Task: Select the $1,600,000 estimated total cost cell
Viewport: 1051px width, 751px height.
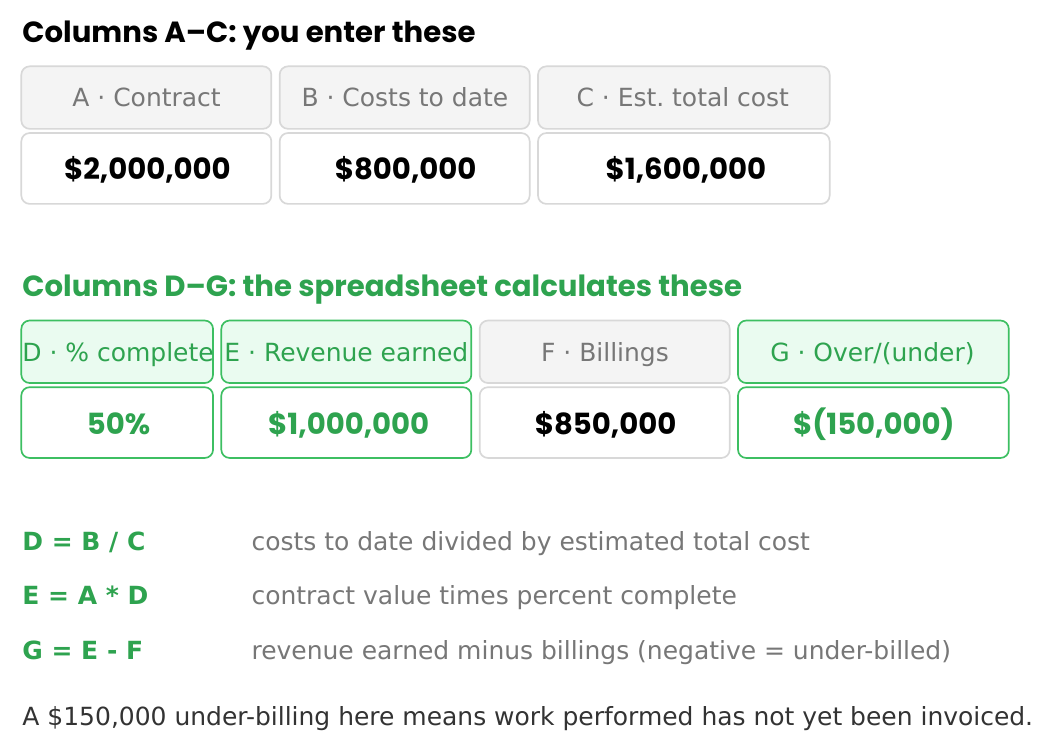Action: coord(684,168)
